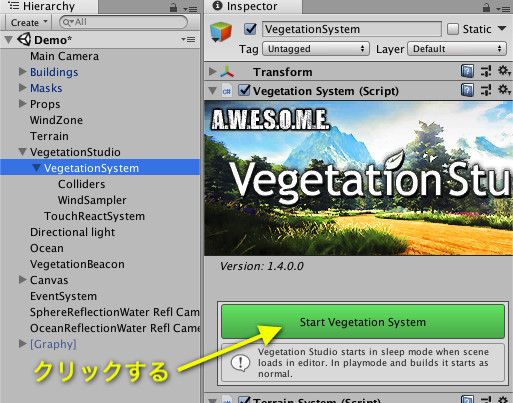Open Transform component help reference

pos(467,71)
